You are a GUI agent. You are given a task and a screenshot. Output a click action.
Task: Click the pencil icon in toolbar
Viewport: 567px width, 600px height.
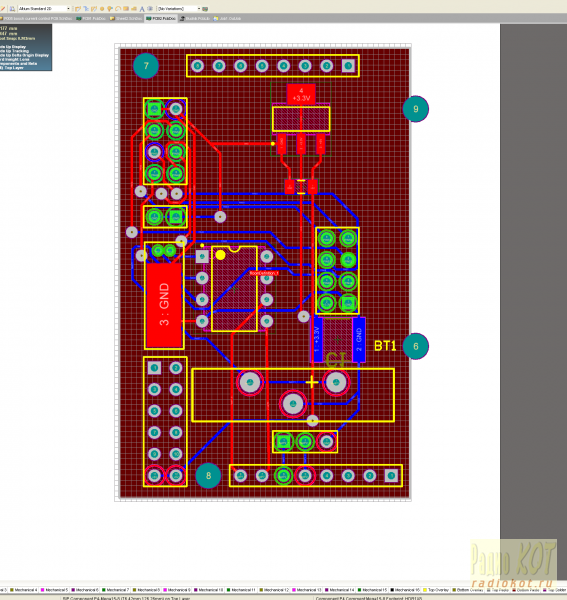(3, 8)
